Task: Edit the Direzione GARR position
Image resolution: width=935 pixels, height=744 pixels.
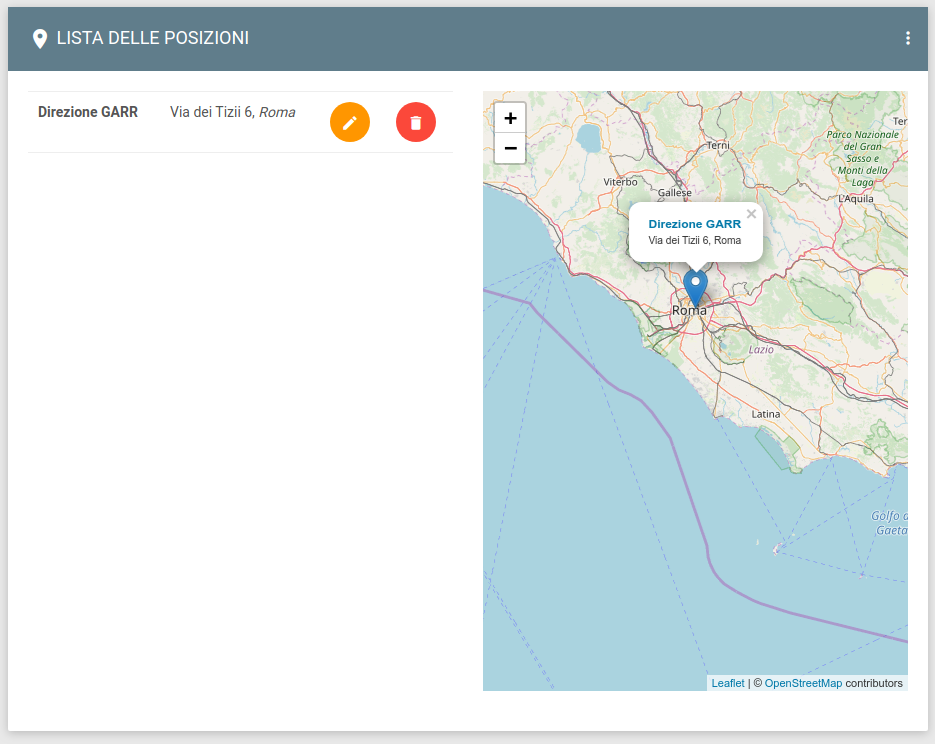Action: [350, 122]
